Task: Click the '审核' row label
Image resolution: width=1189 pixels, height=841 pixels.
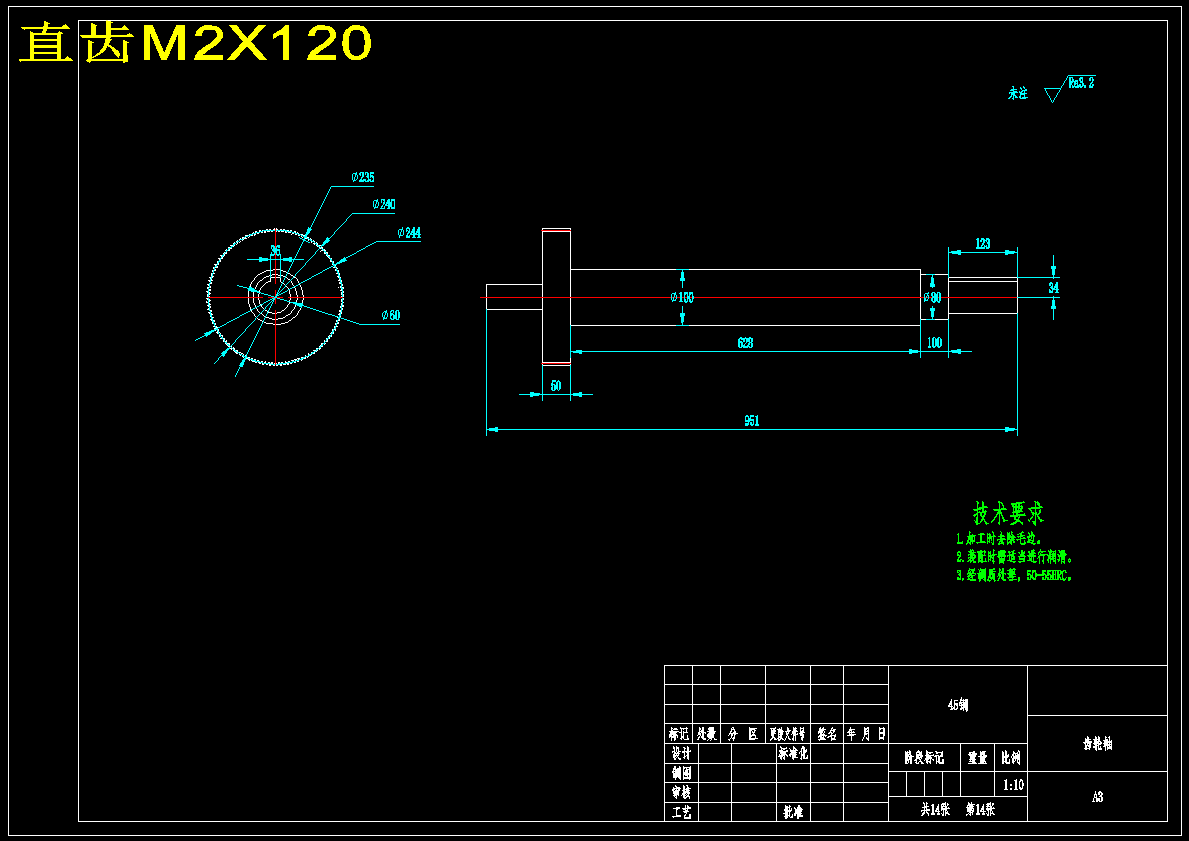Action: (681, 792)
